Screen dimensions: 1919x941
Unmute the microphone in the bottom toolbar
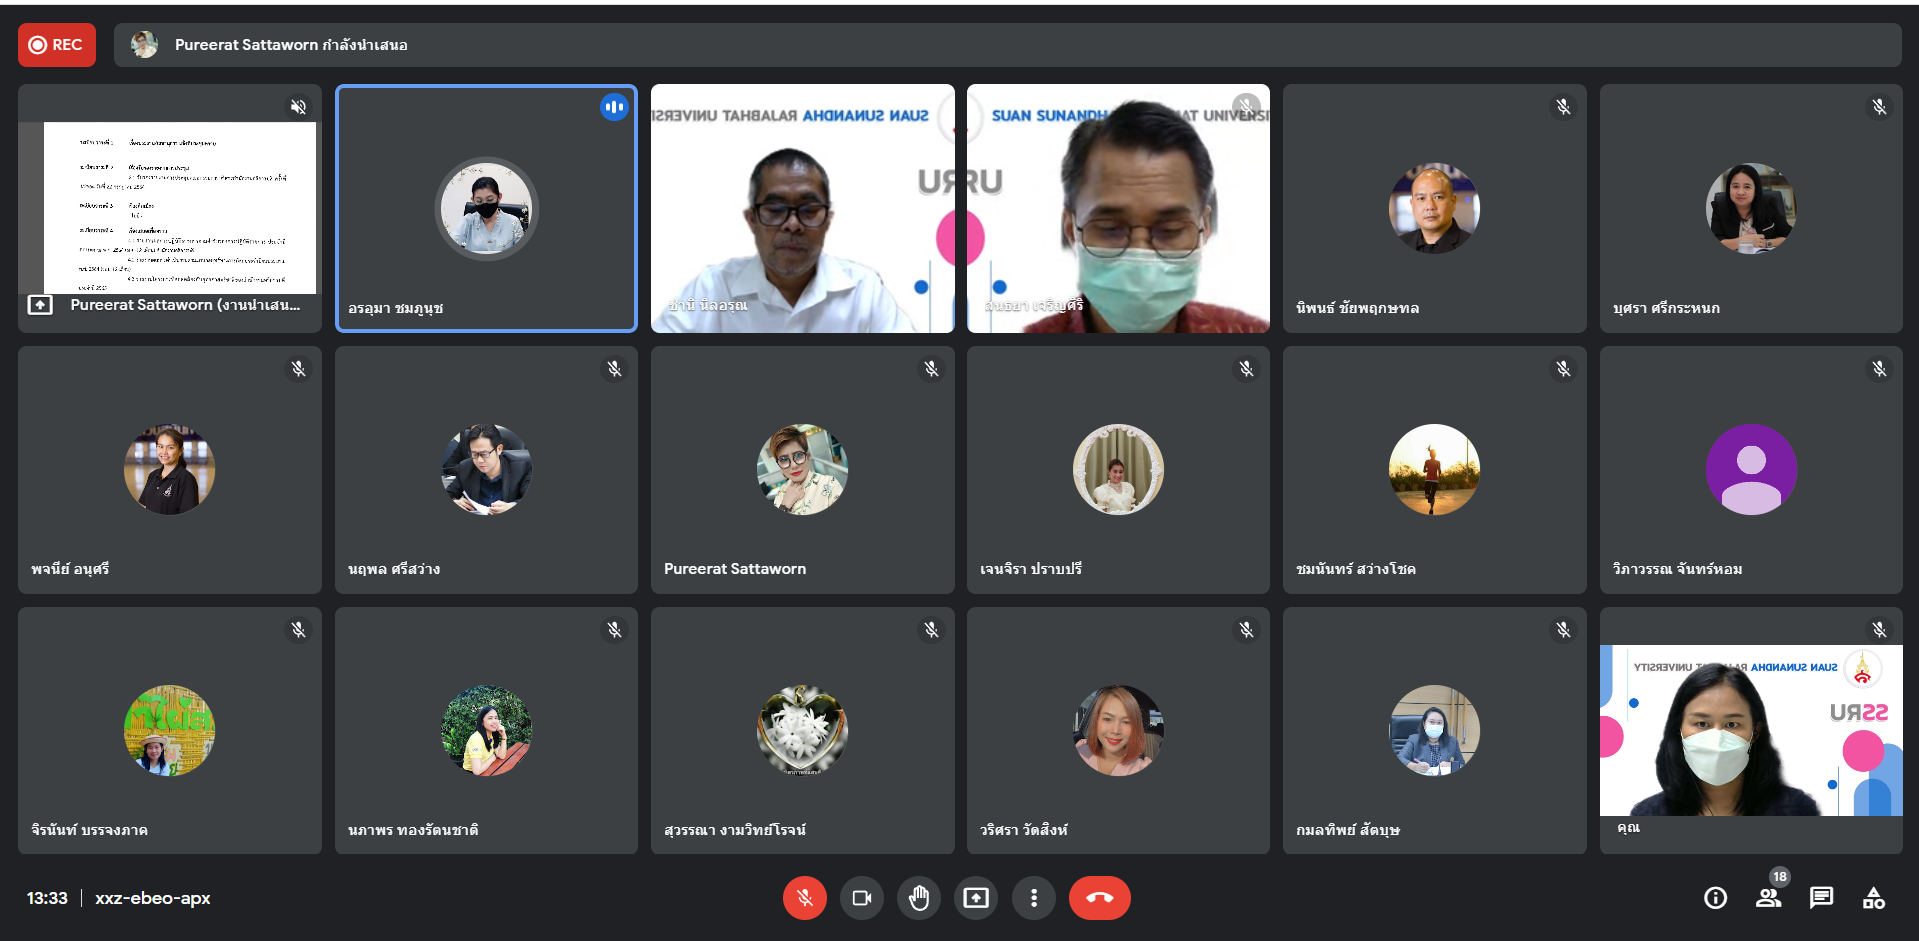click(804, 898)
